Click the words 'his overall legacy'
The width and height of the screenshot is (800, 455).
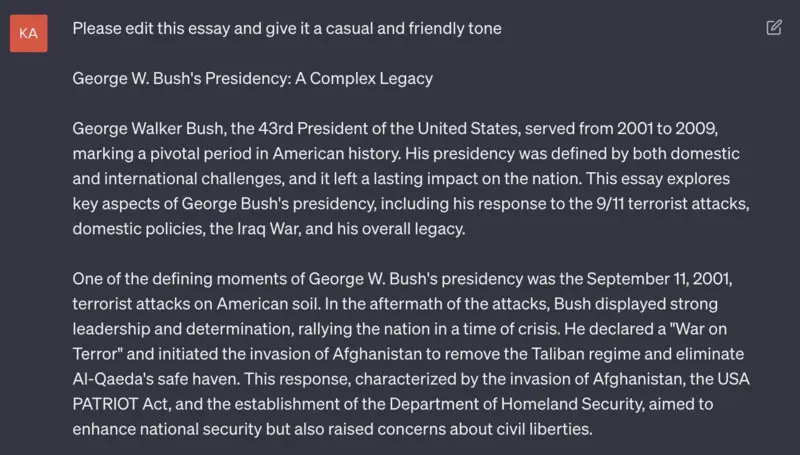(399, 229)
